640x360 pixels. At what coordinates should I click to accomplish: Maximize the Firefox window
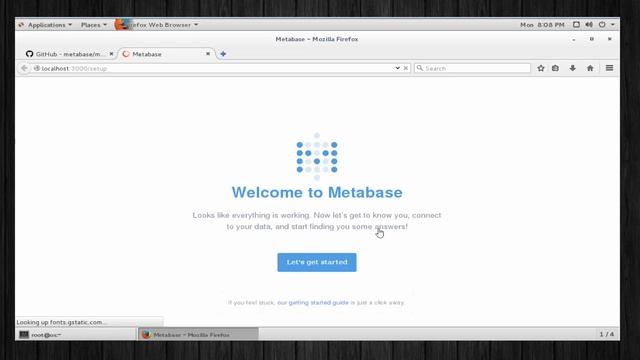(591, 39)
